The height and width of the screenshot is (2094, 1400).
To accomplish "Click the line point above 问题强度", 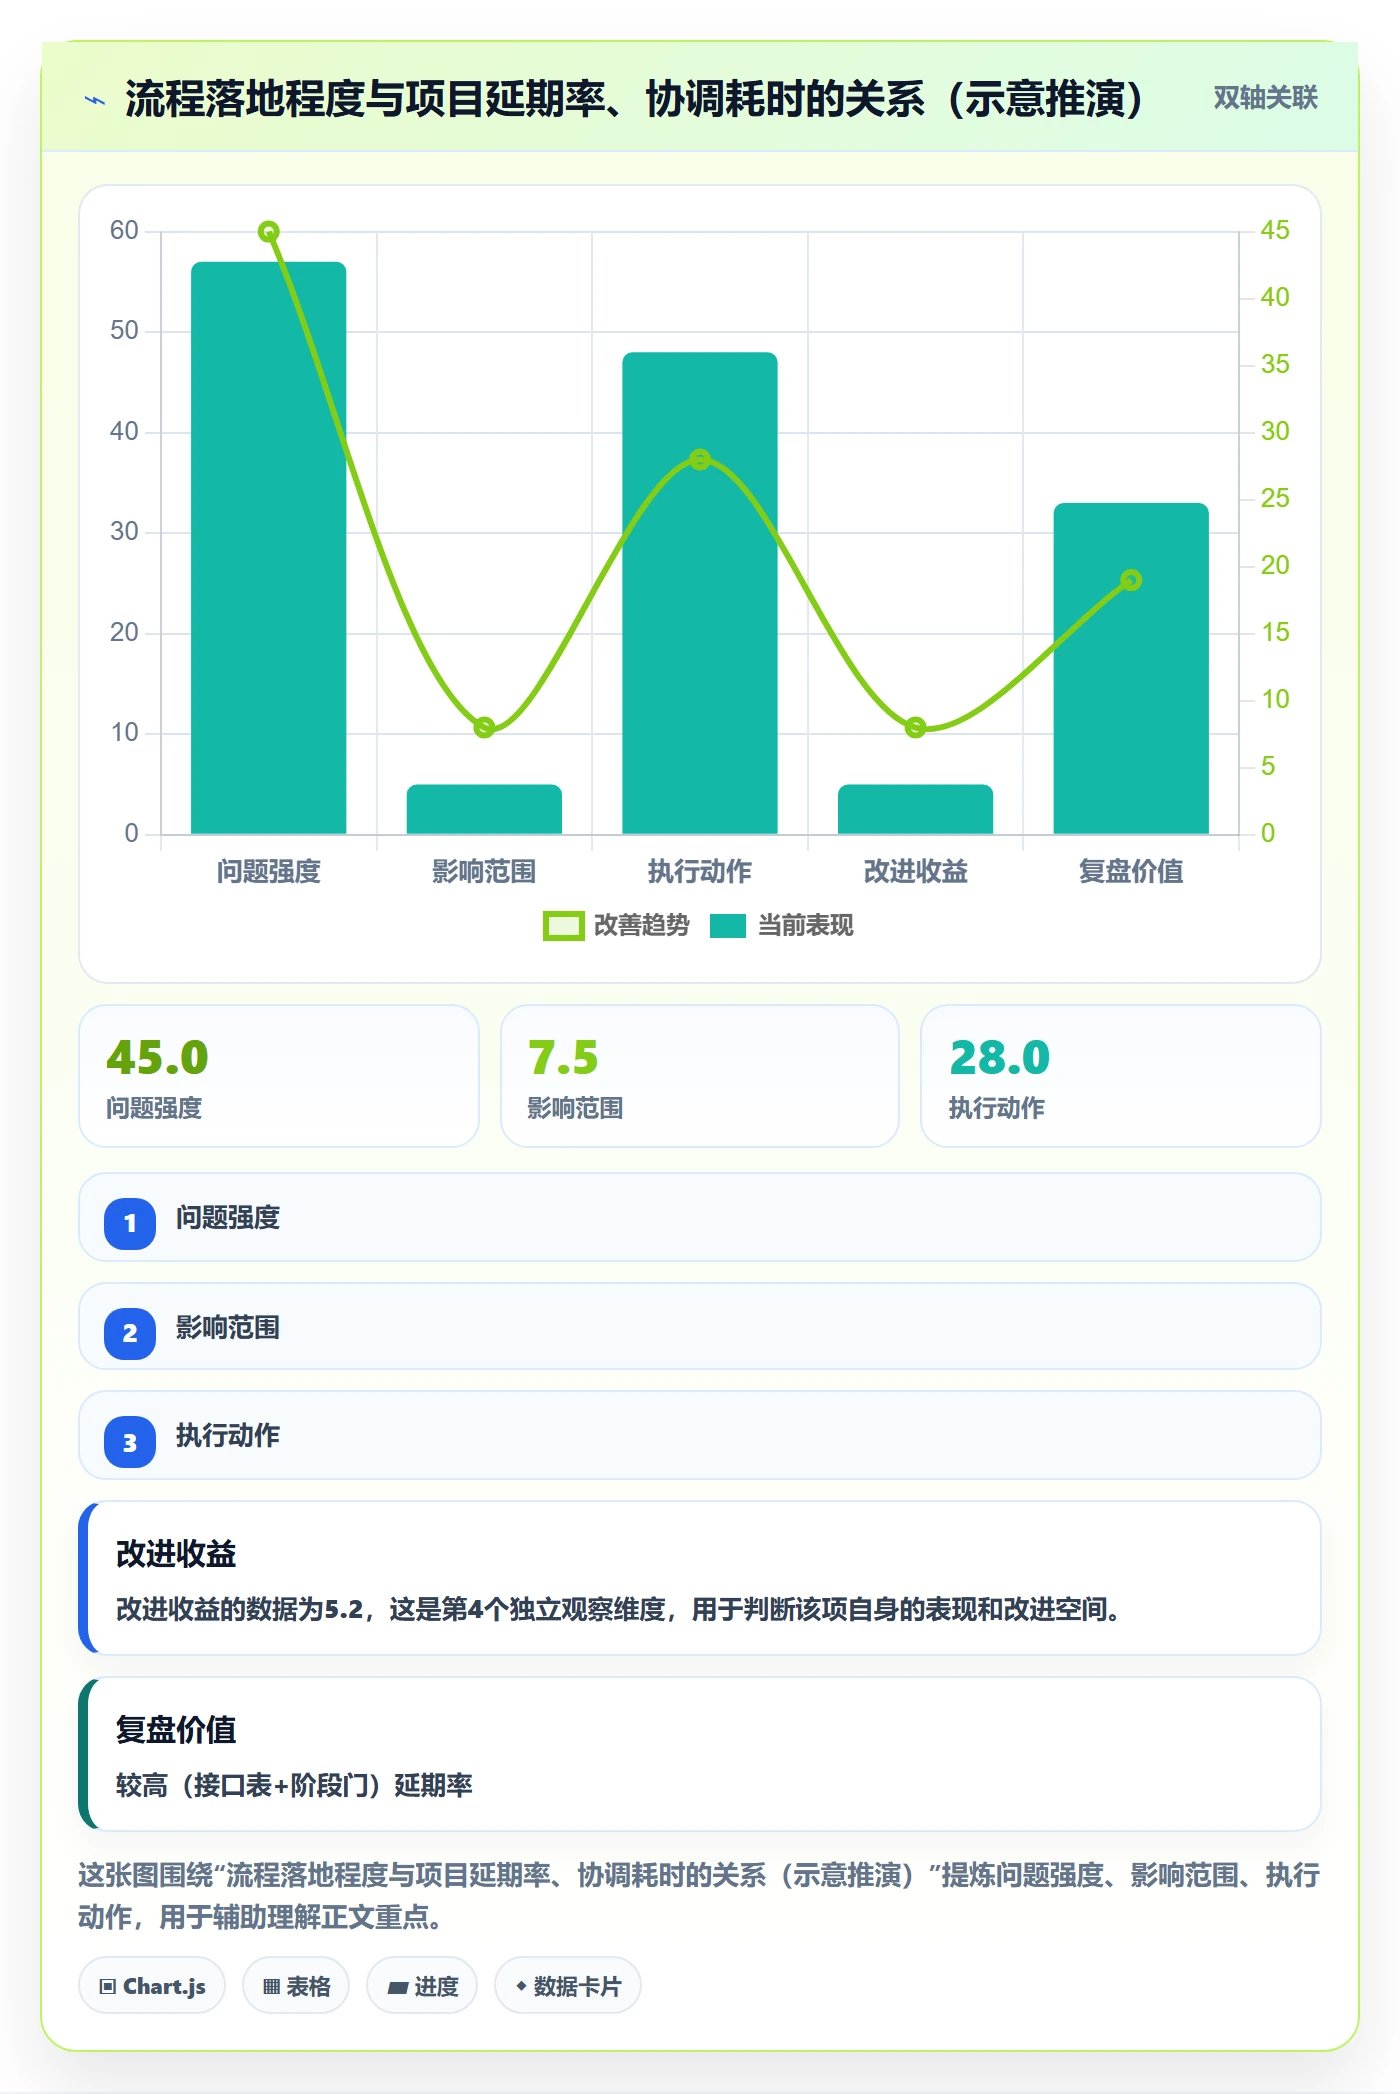I will point(269,232).
